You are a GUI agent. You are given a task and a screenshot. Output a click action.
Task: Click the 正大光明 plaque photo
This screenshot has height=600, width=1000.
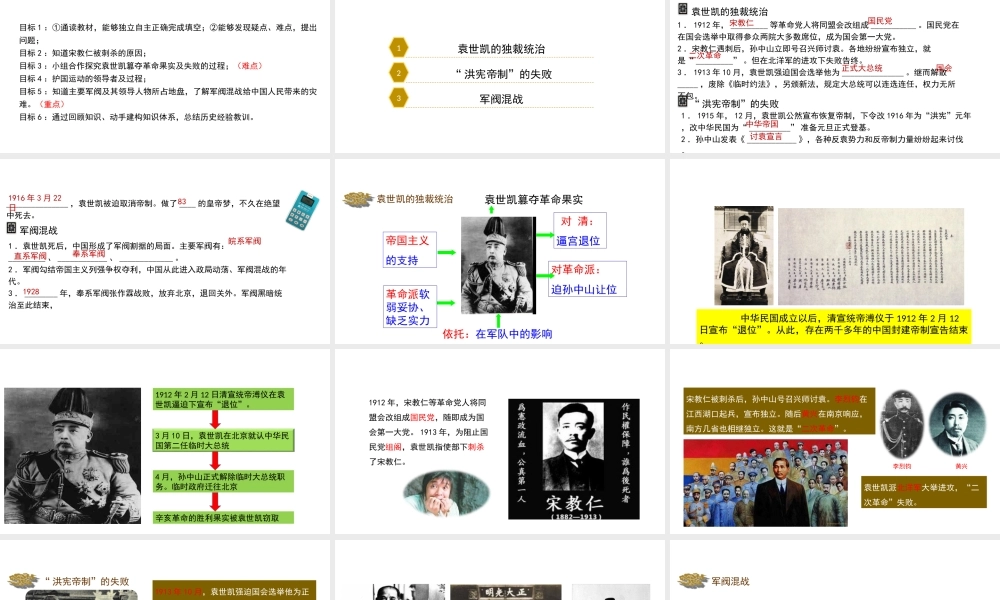506,592
